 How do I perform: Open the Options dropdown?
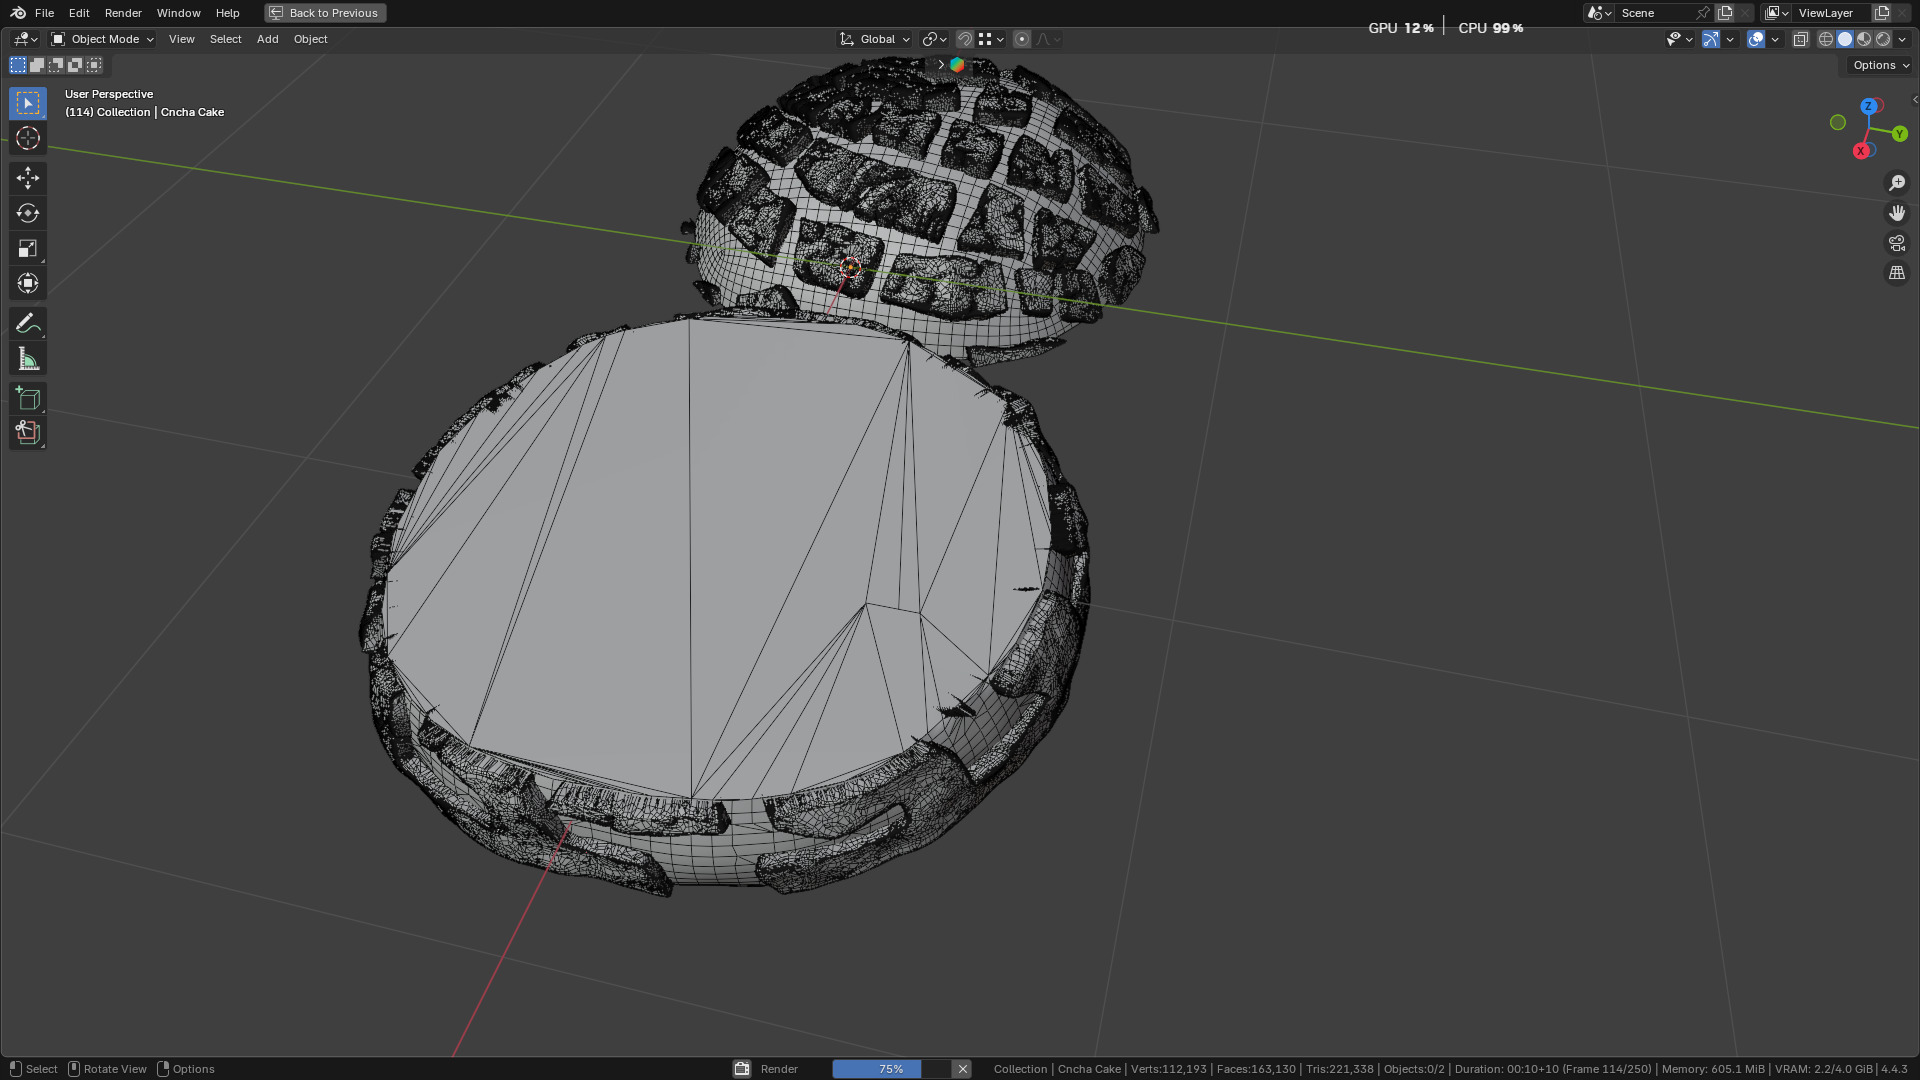click(1880, 65)
